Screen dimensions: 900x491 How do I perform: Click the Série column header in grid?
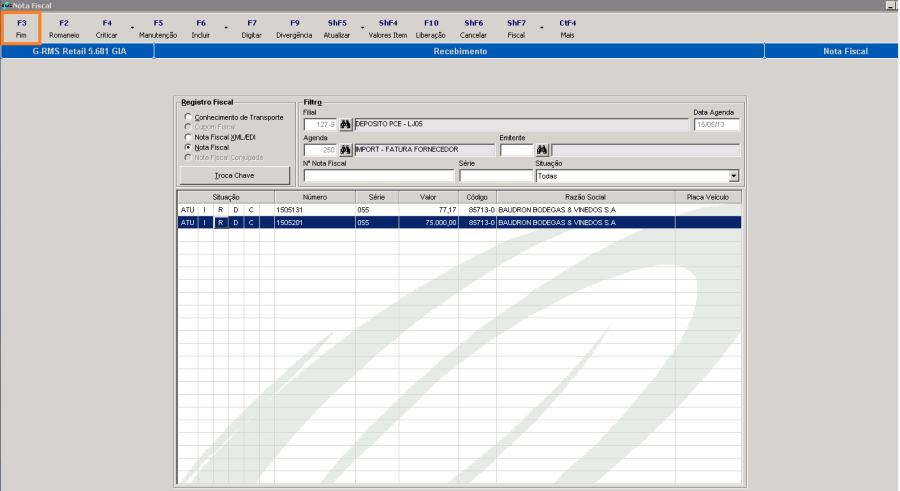pyautogui.click(x=377, y=197)
